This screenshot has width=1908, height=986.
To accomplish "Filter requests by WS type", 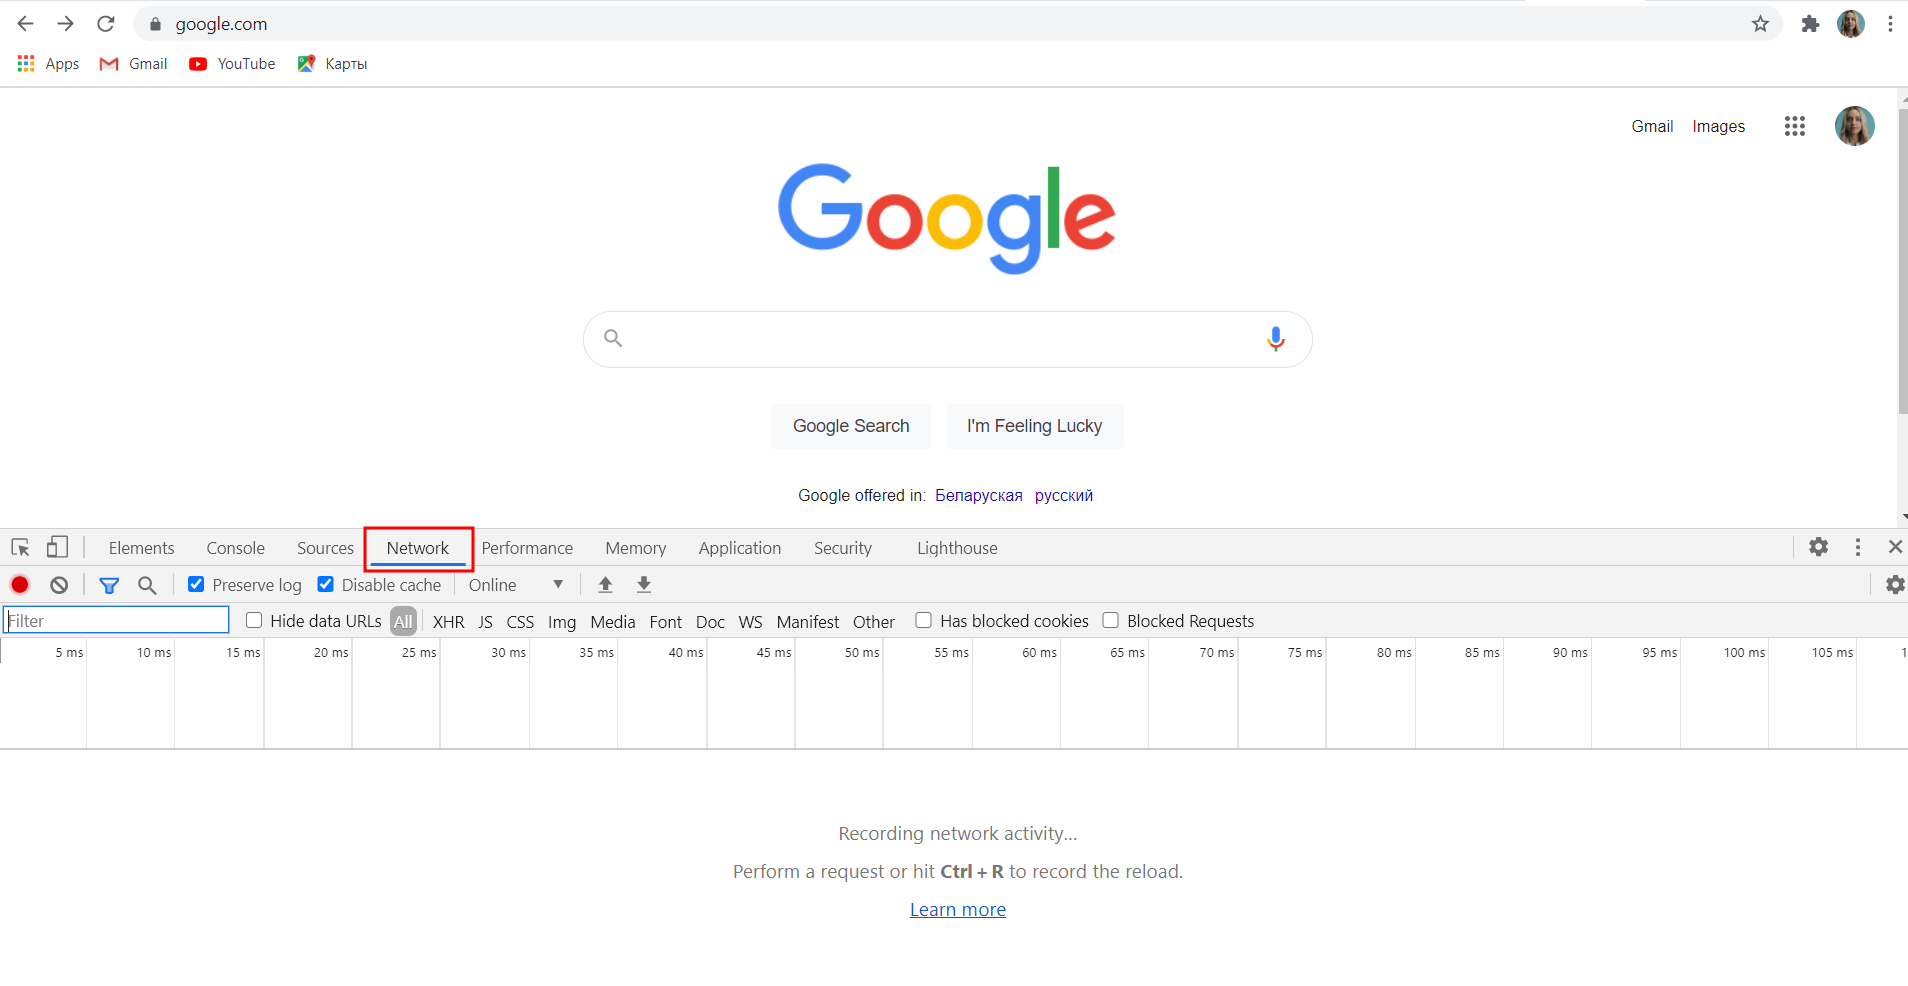I will [750, 622].
